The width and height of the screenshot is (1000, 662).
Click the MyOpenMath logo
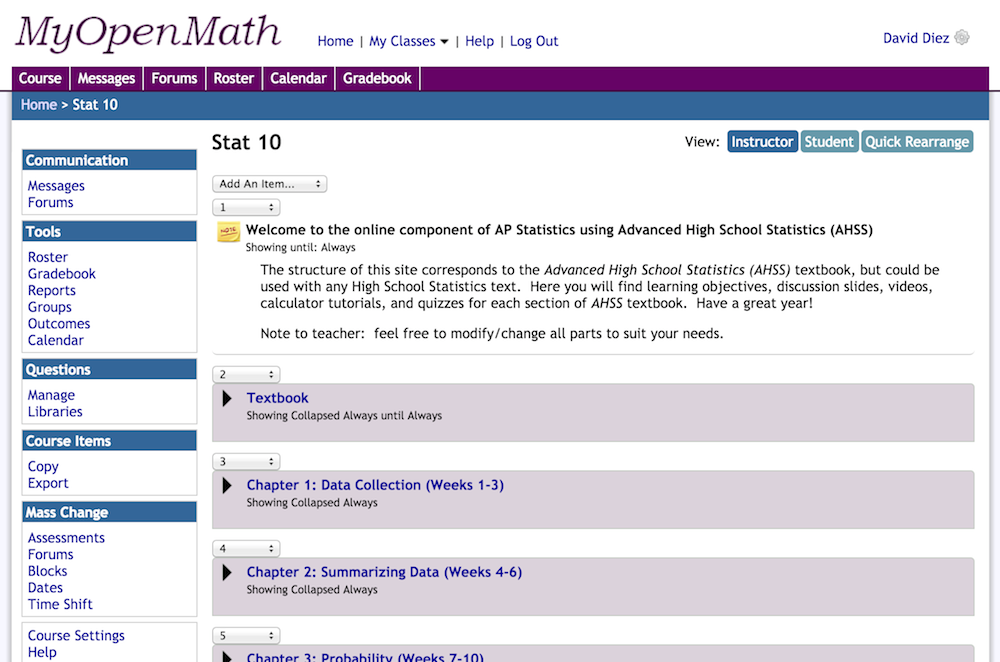[148, 33]
